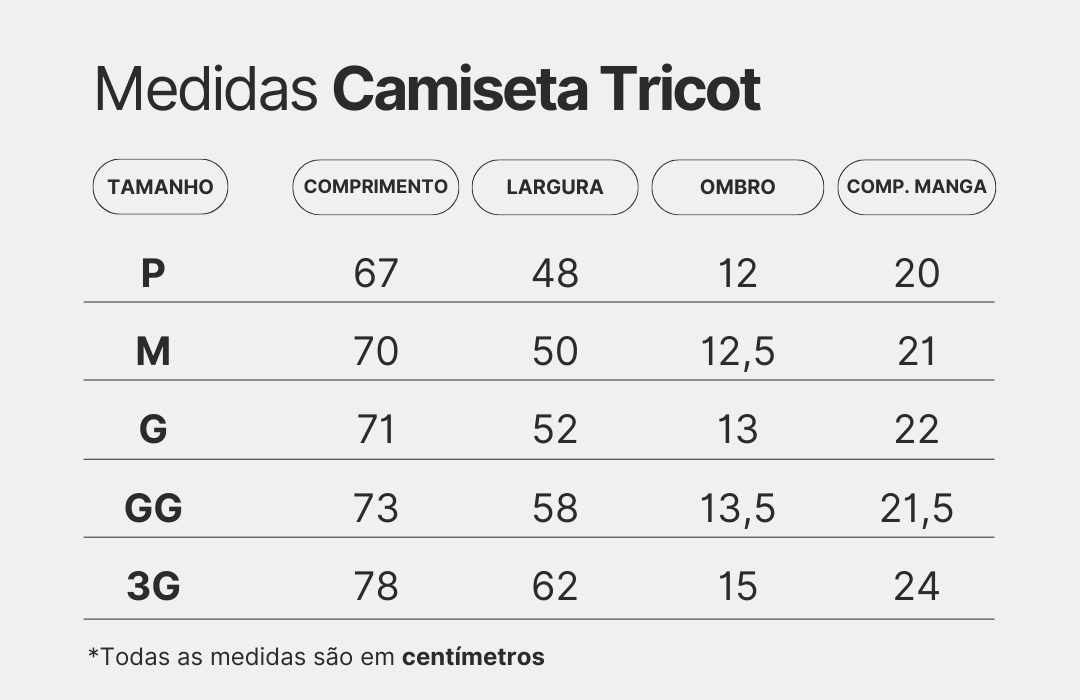Screen dimensions: 1080x700
Task: Click the "Medidas Camiseta Tricot" title
Action: 427,90
